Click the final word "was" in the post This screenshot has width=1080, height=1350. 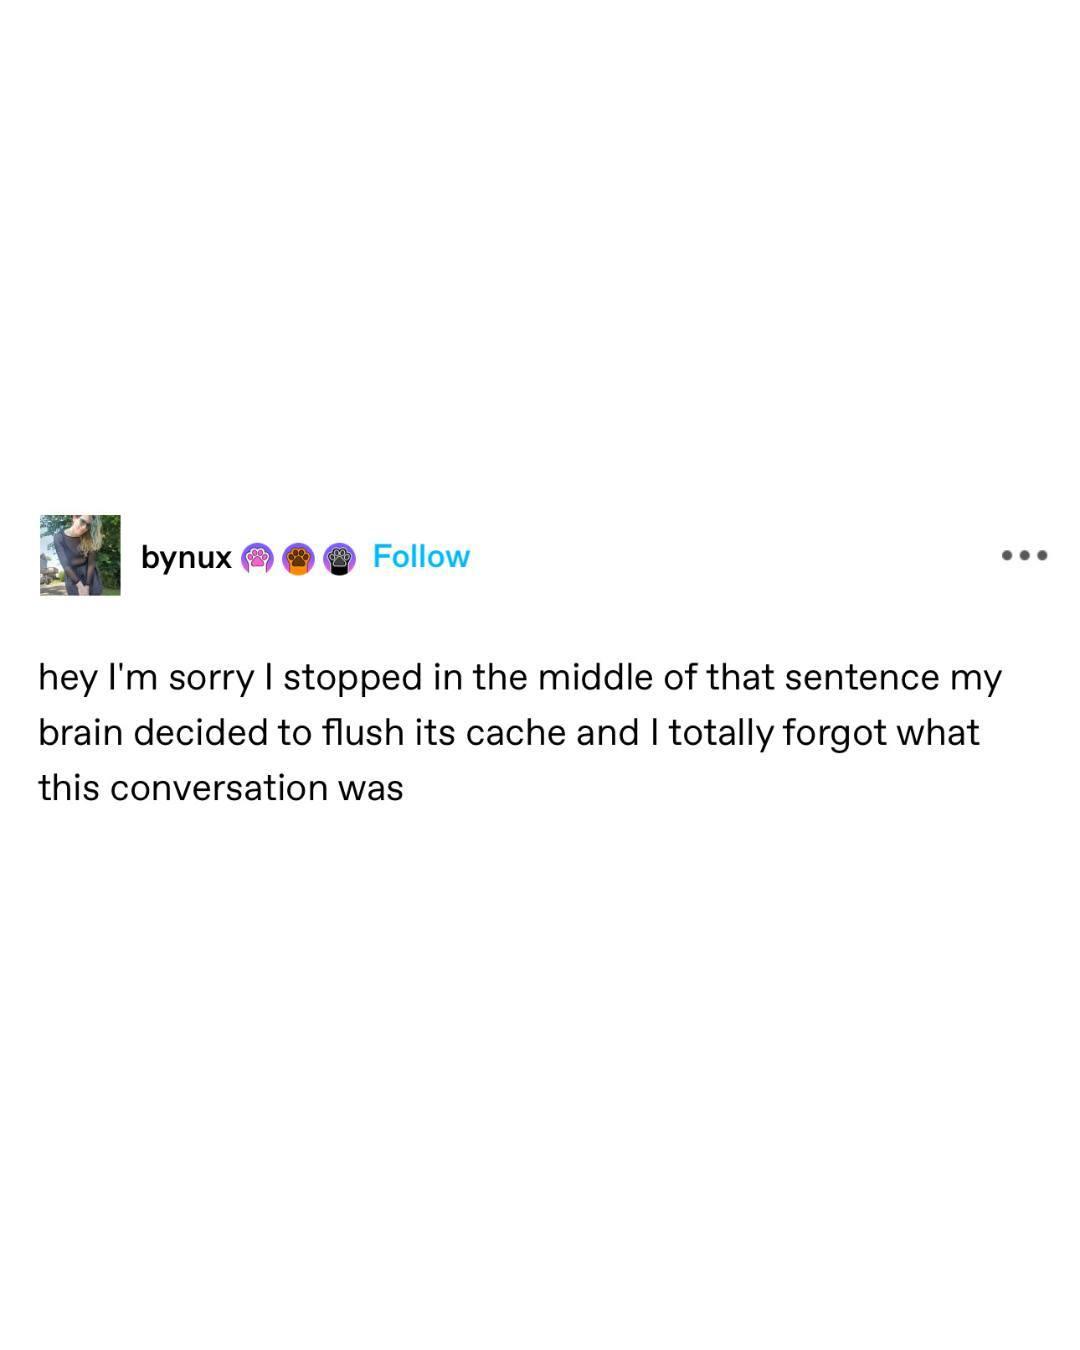(370, 789)
